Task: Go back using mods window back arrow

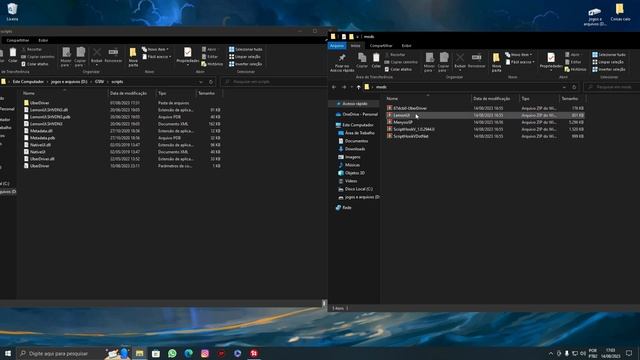Action: point(334,87)
